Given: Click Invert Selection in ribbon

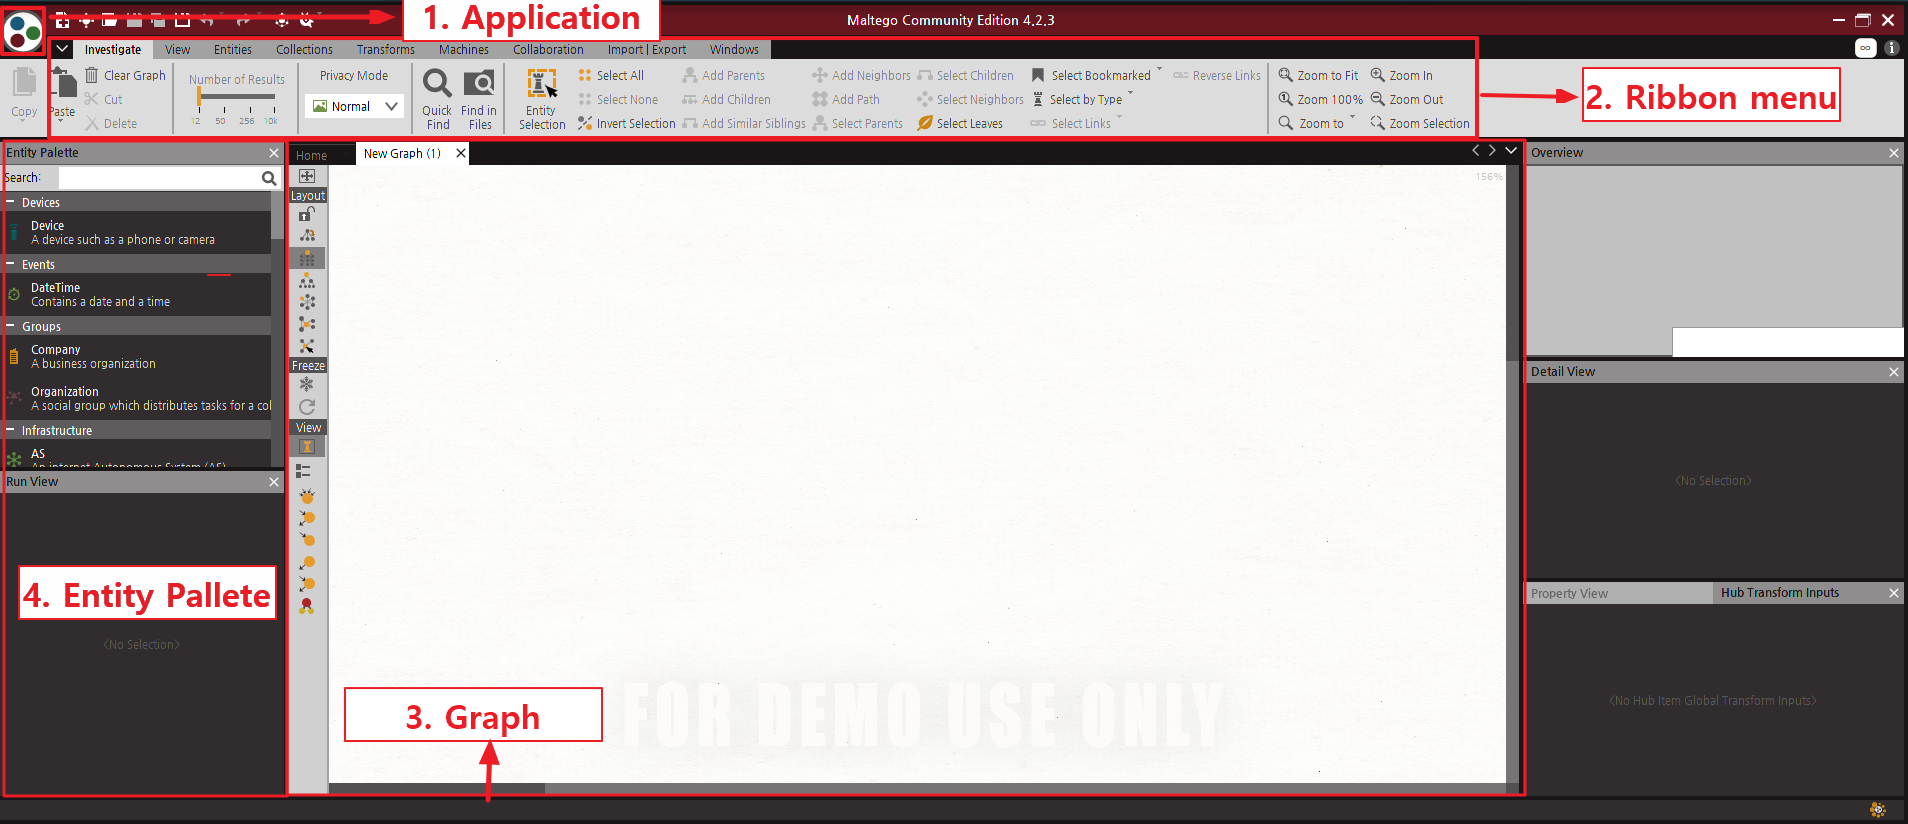Looking at the screenshot, I should (627, 123).
